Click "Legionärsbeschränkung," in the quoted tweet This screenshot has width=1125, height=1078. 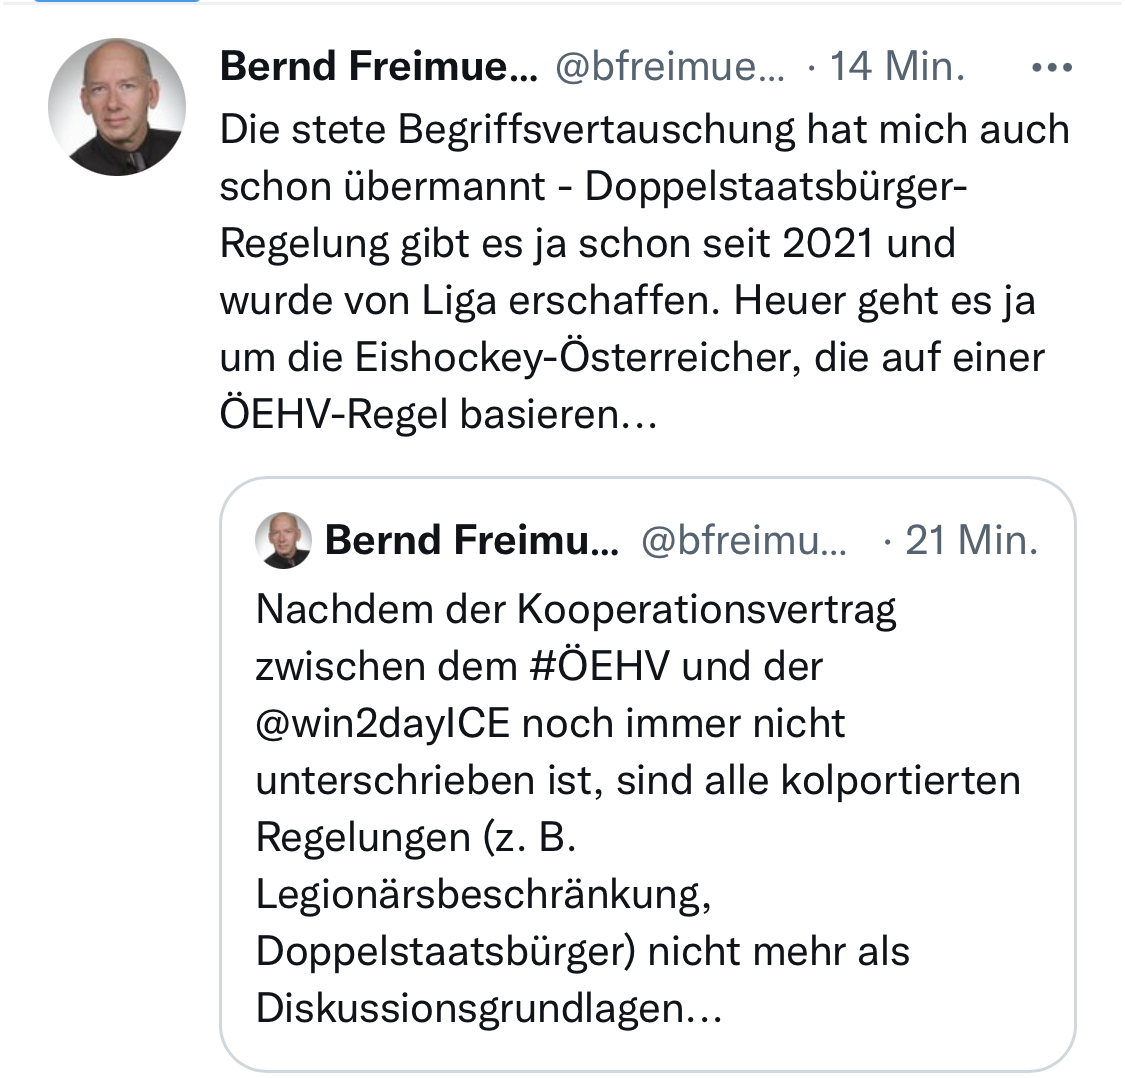484,894
